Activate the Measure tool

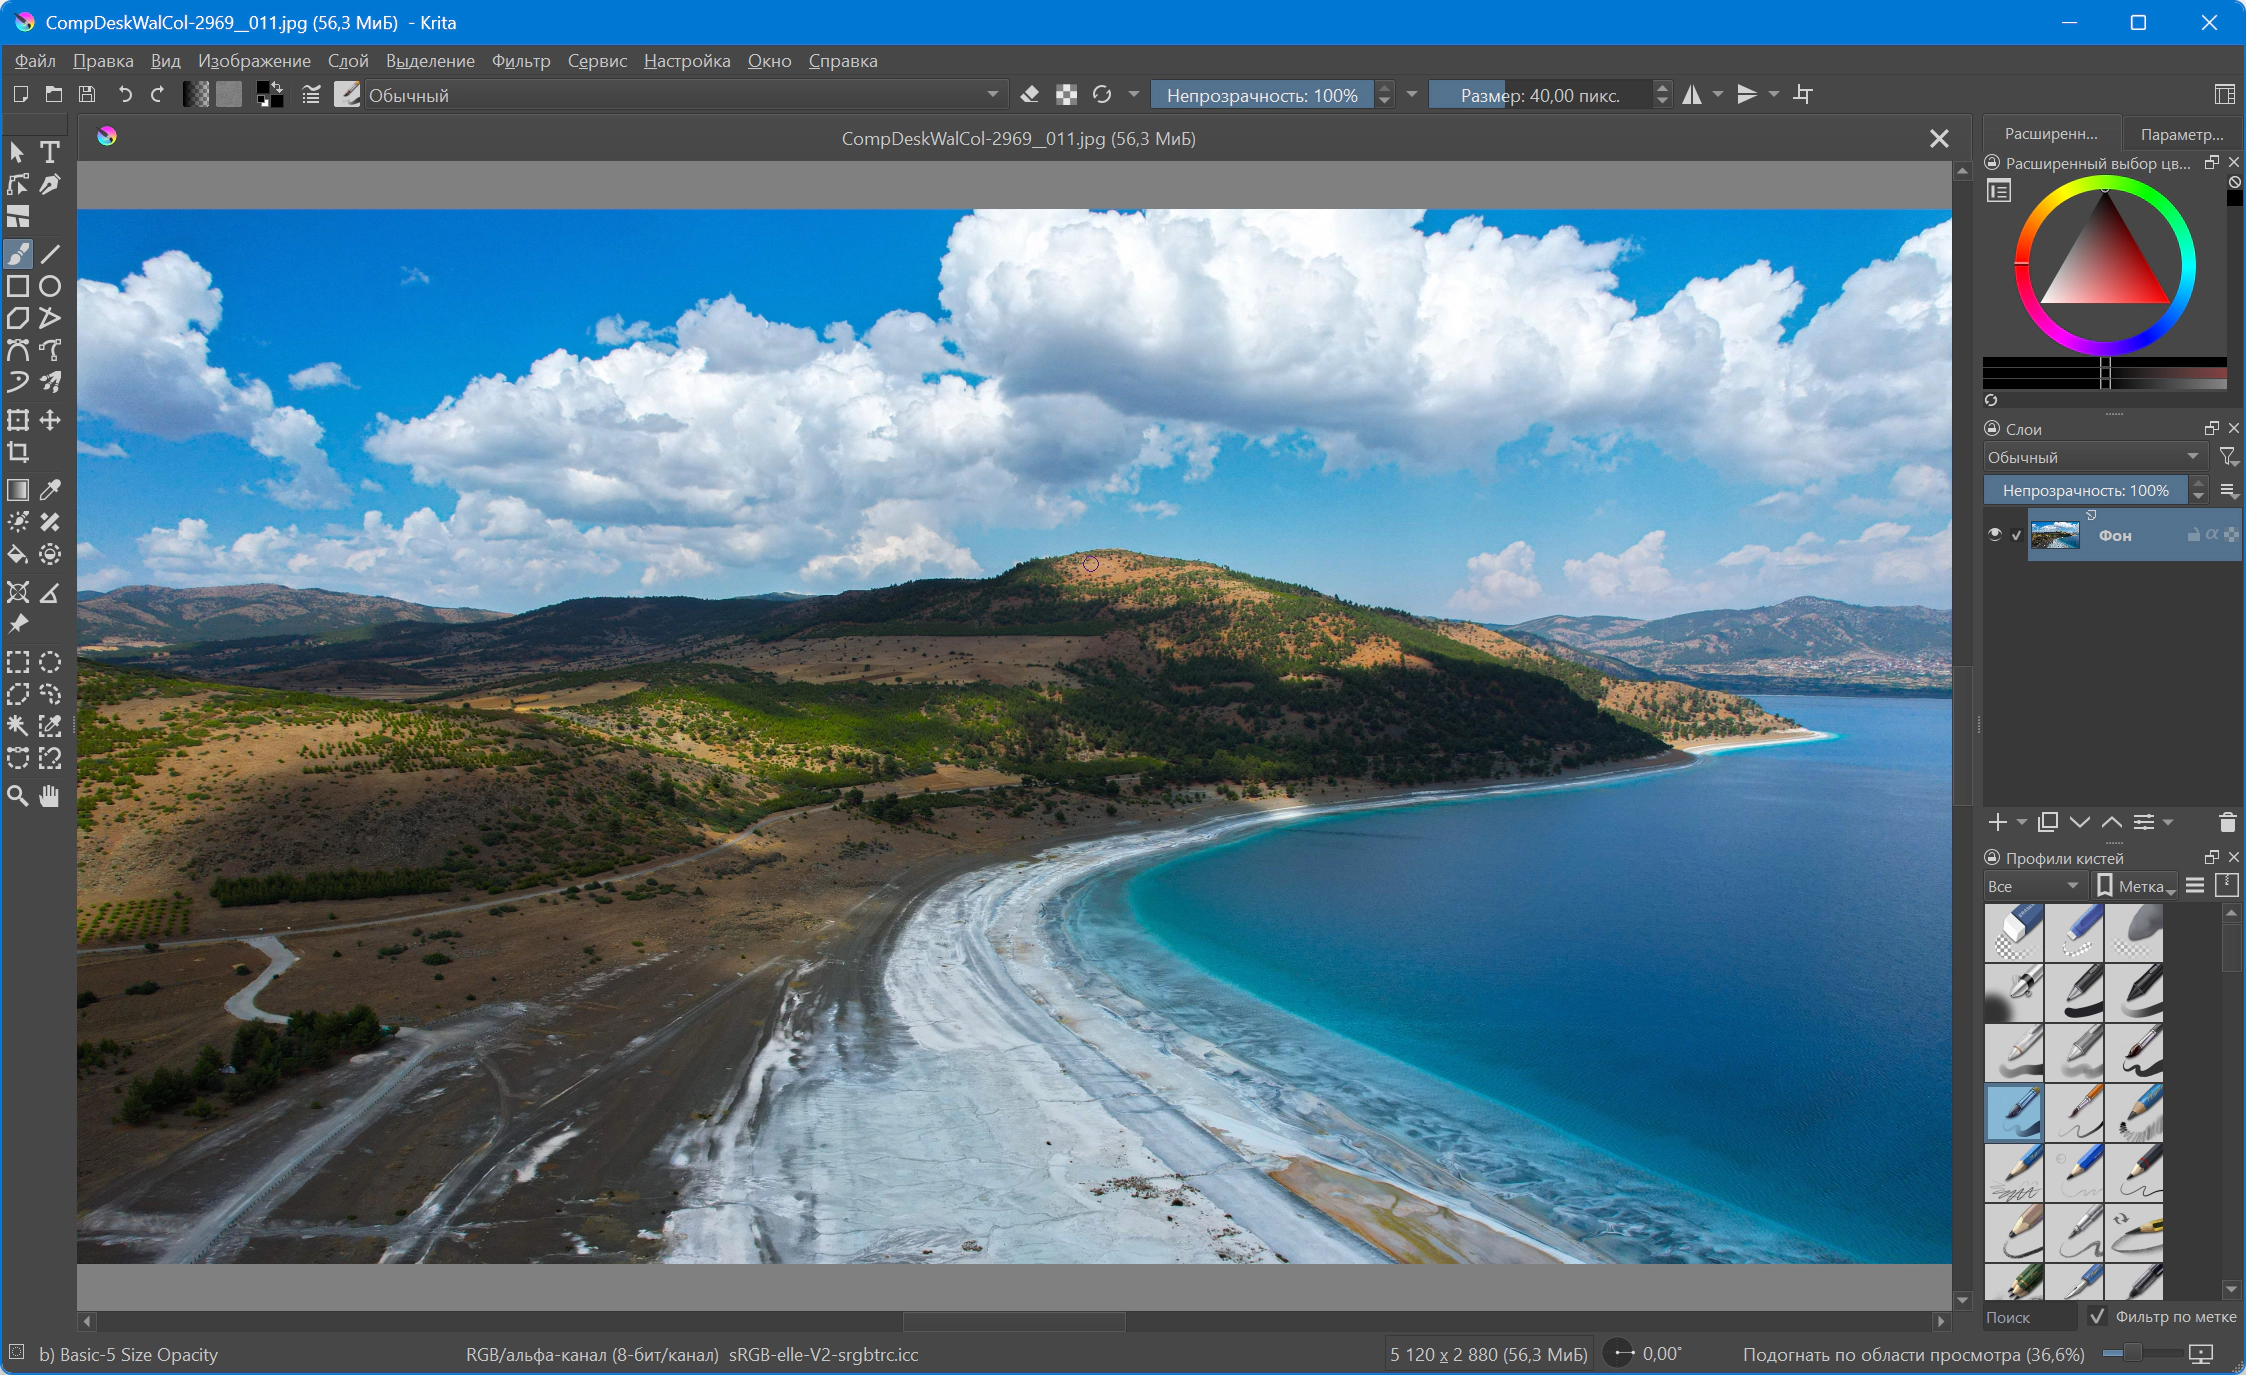point(50,592)
